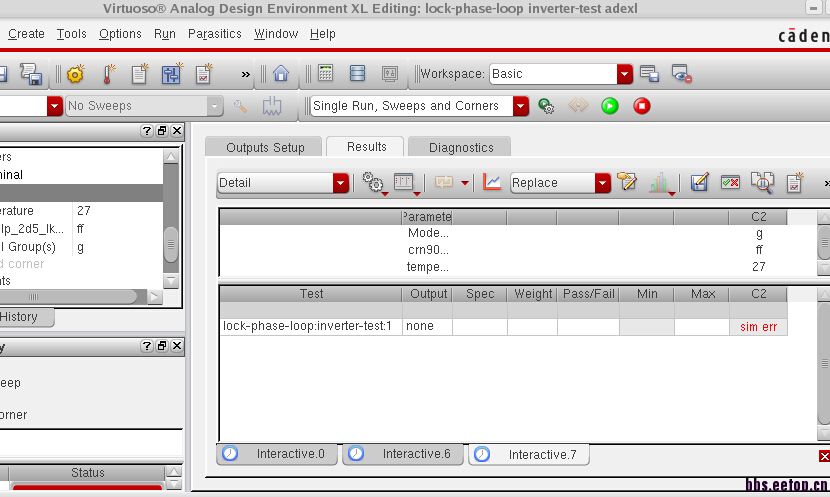
Task: Click the Weight column header
Action: point(533,294)
